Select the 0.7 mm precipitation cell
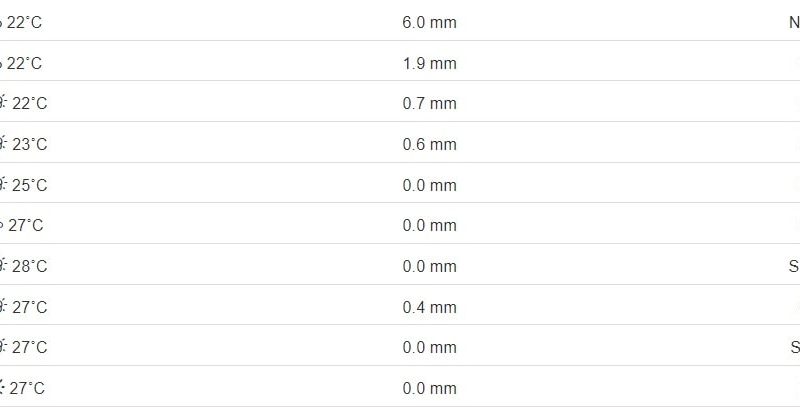This screenshot has width=800, height=407. pos(429,103)
